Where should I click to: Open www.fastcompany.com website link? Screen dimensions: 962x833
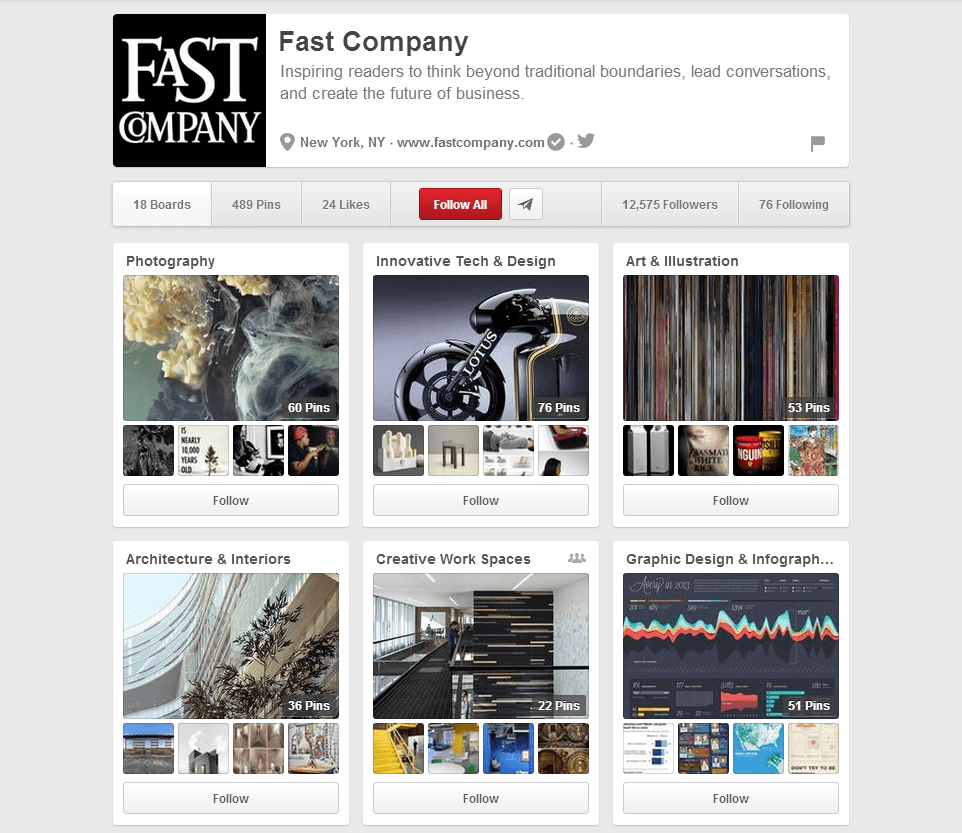pyautogui.click(x=471, y=142)
